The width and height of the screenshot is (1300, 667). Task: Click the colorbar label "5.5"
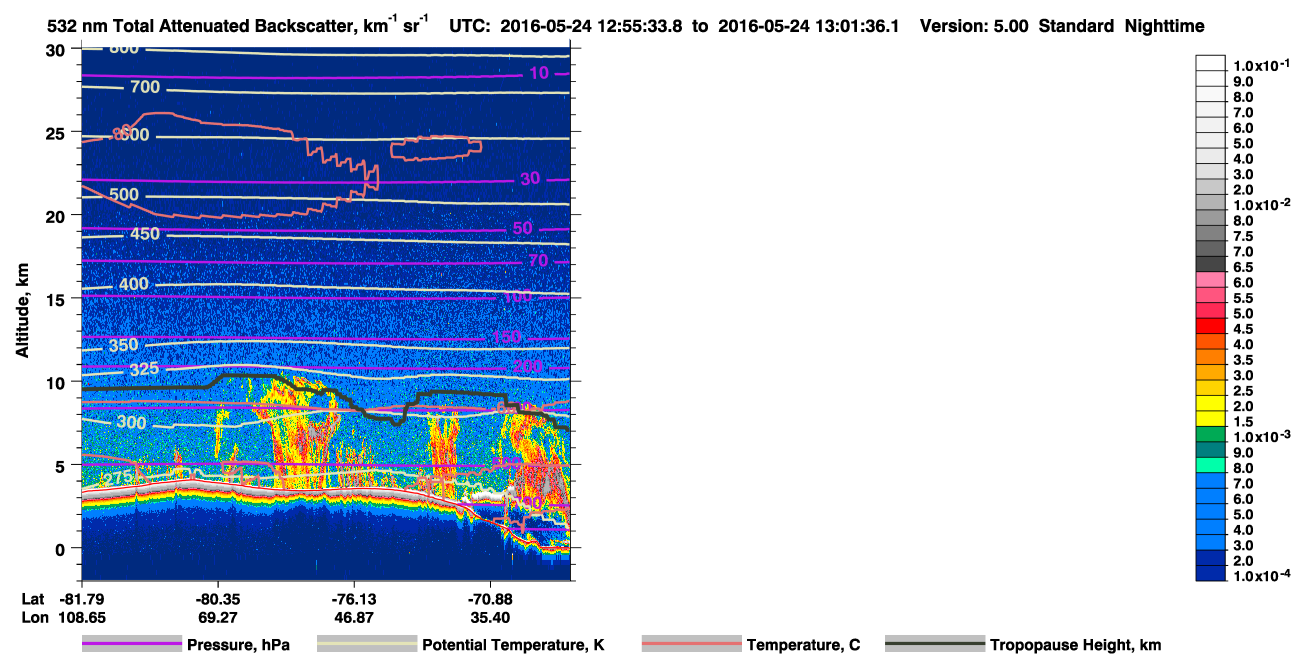1243,298
